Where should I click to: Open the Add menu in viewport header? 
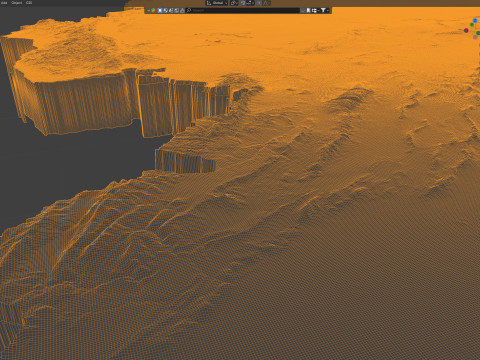[4, 3]
